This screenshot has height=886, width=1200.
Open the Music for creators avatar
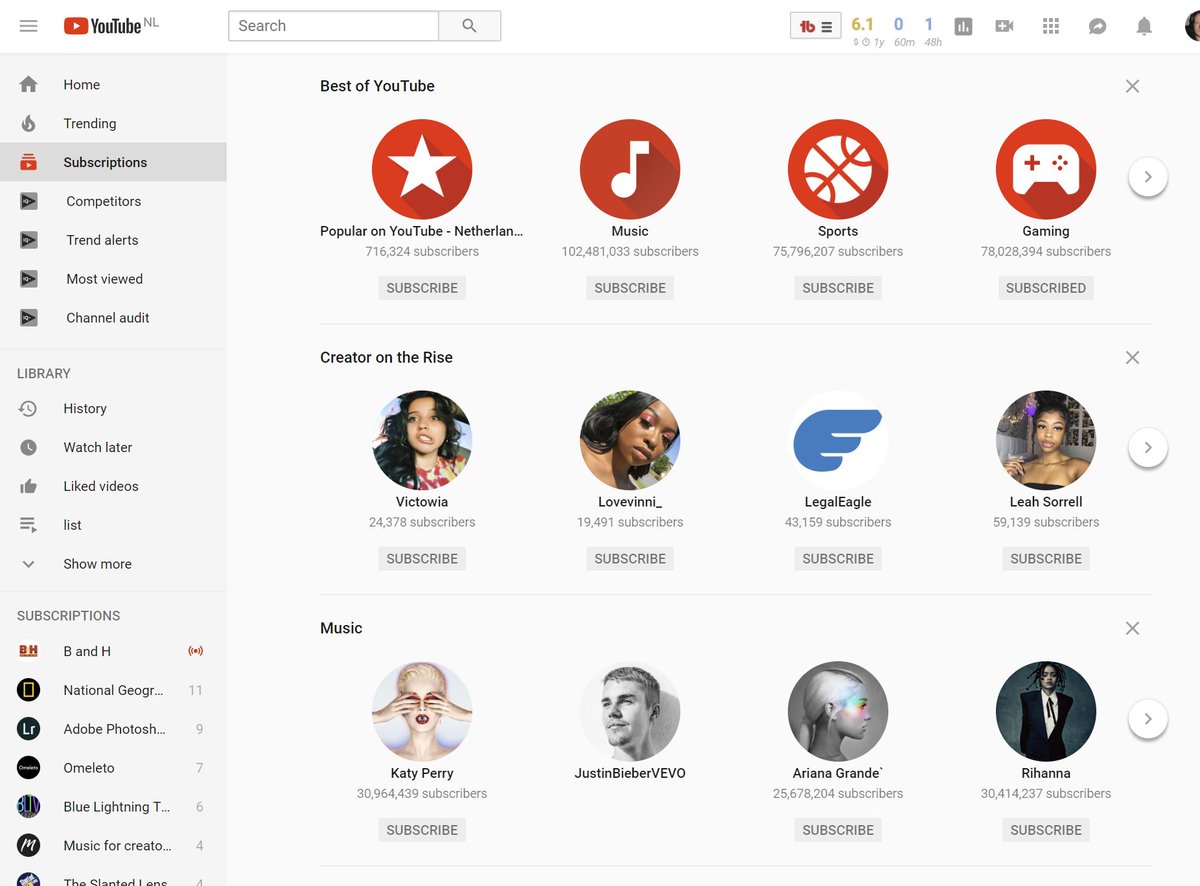point(28,847)
